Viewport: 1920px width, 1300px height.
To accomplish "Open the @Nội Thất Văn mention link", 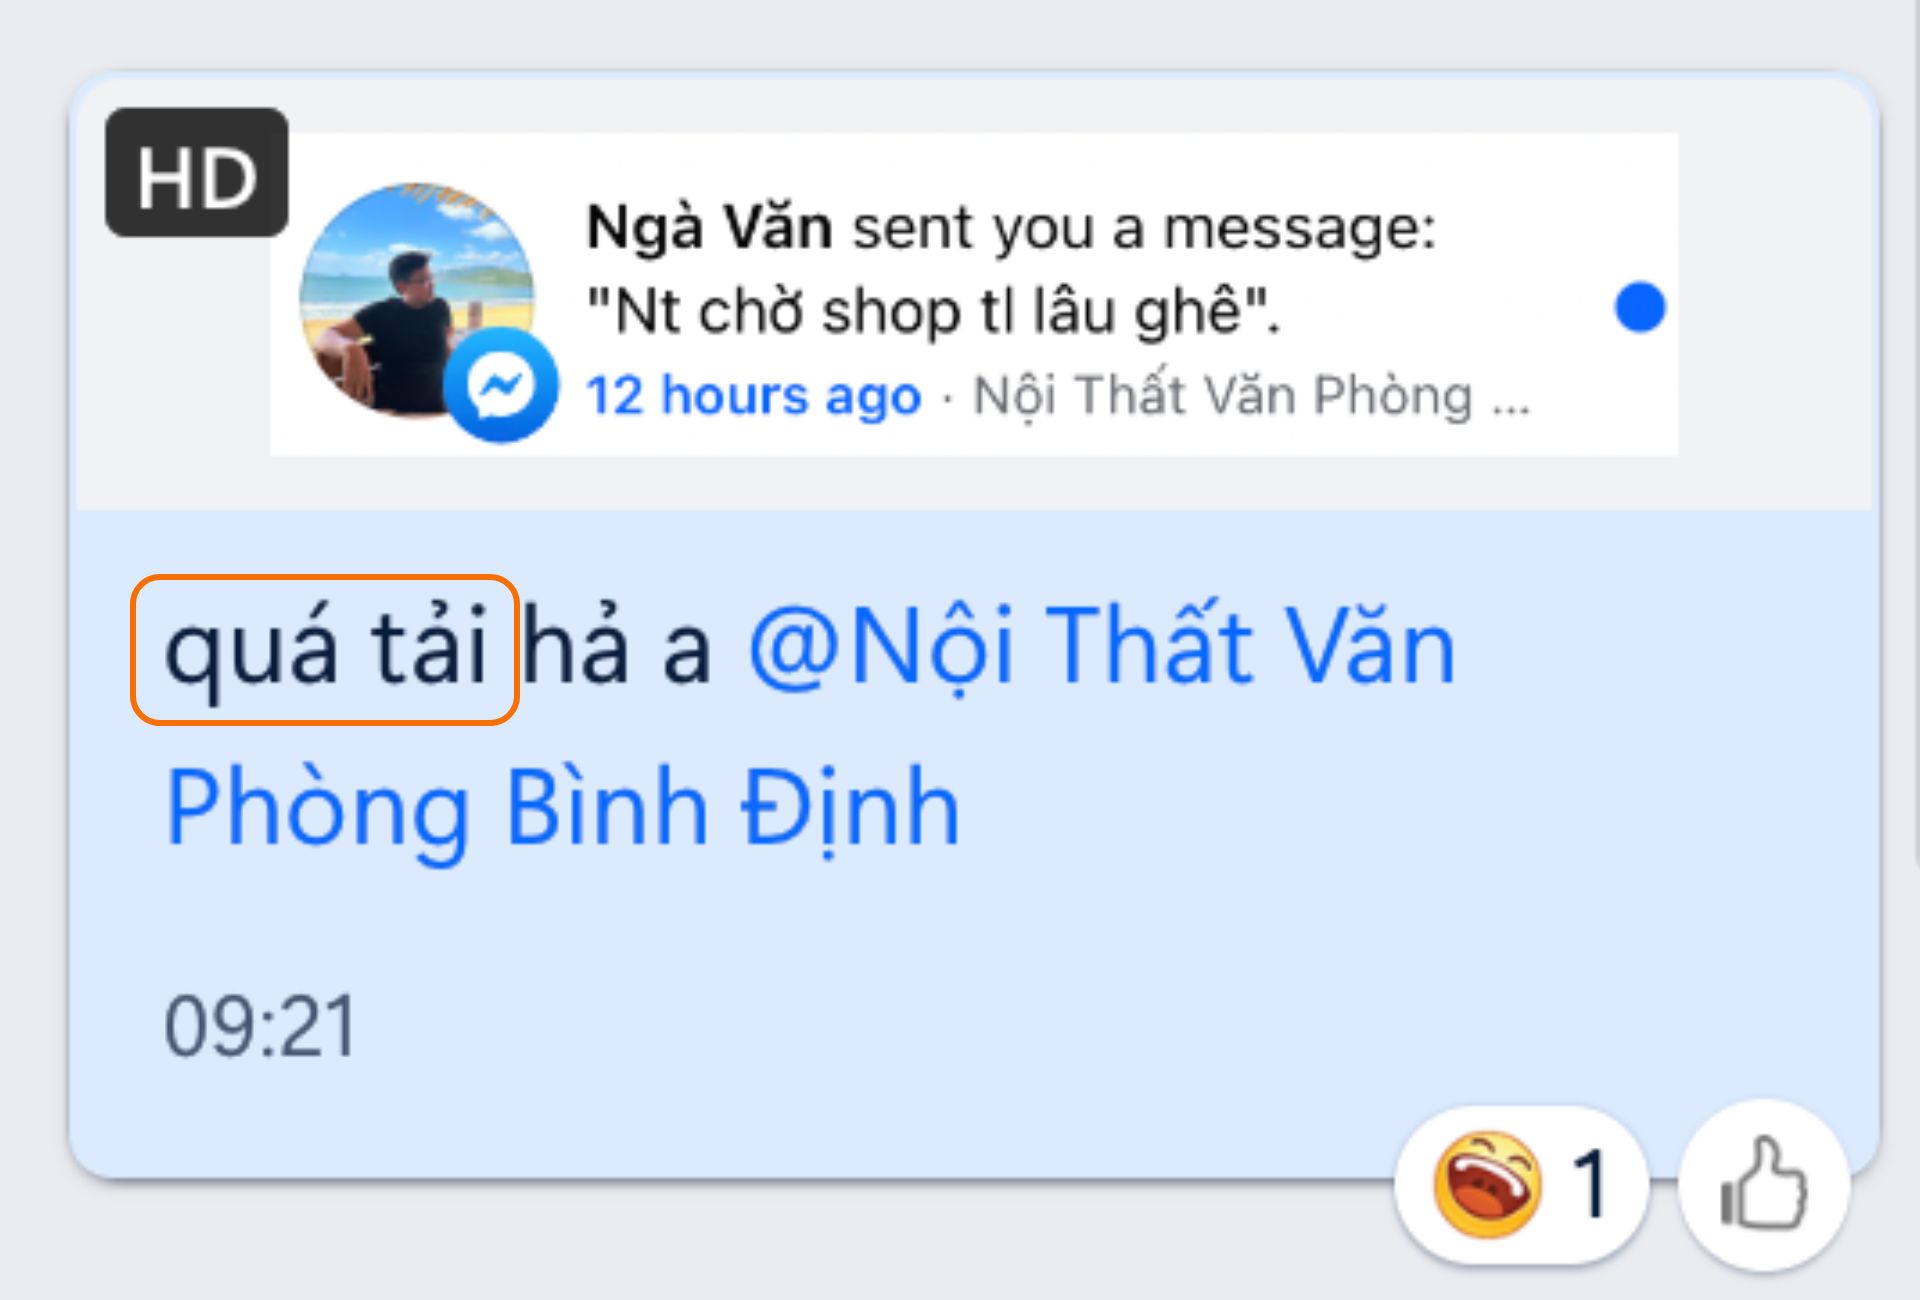I will [1102, 648].
